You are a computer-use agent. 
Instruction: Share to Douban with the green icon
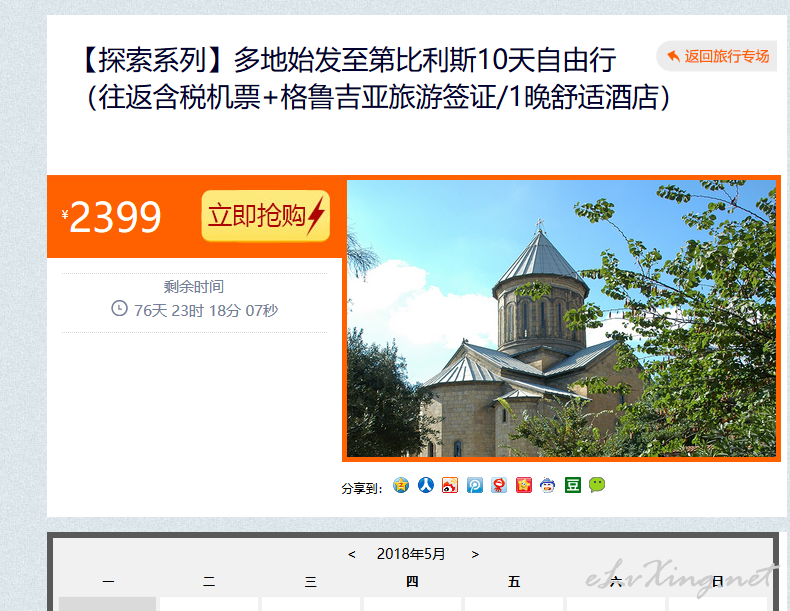click(572, 485)
